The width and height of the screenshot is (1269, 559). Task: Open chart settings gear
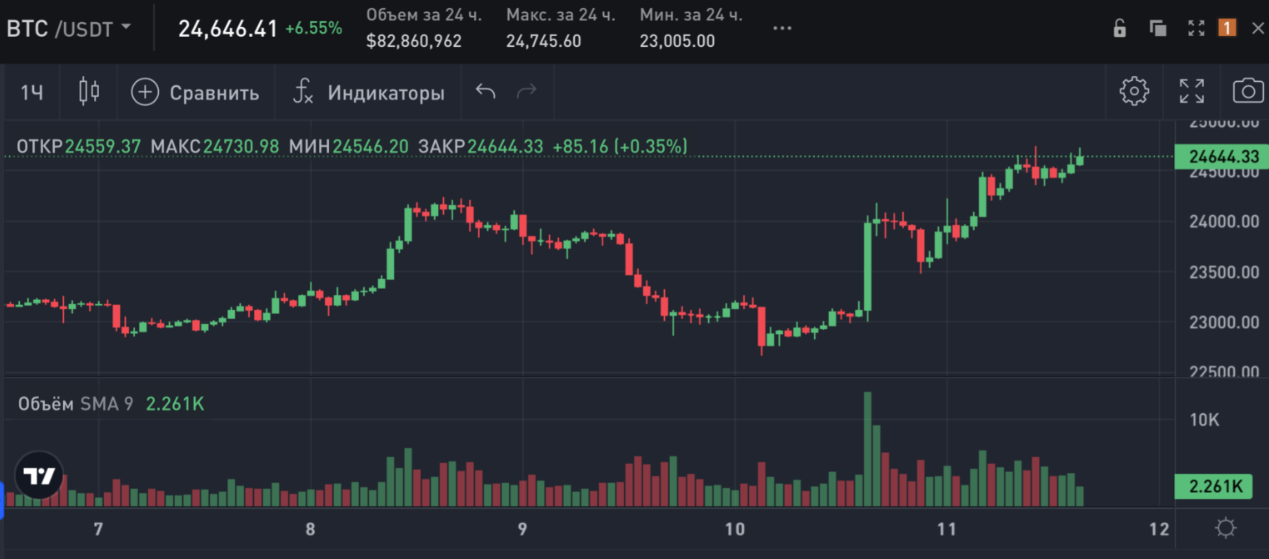(x=1134, y=91)
